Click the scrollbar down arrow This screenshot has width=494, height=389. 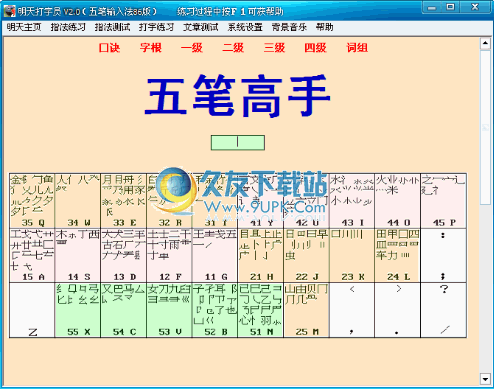tap(485, 379)
